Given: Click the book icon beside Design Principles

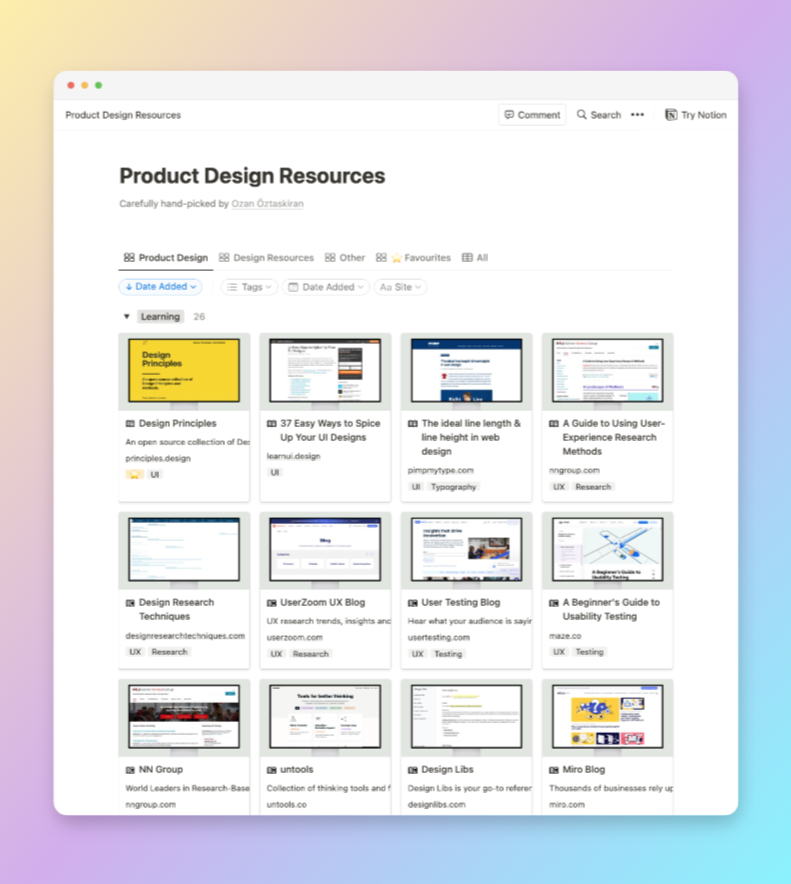Looking at the screenshot, I should pyautogui.click(x=130, y=423).
